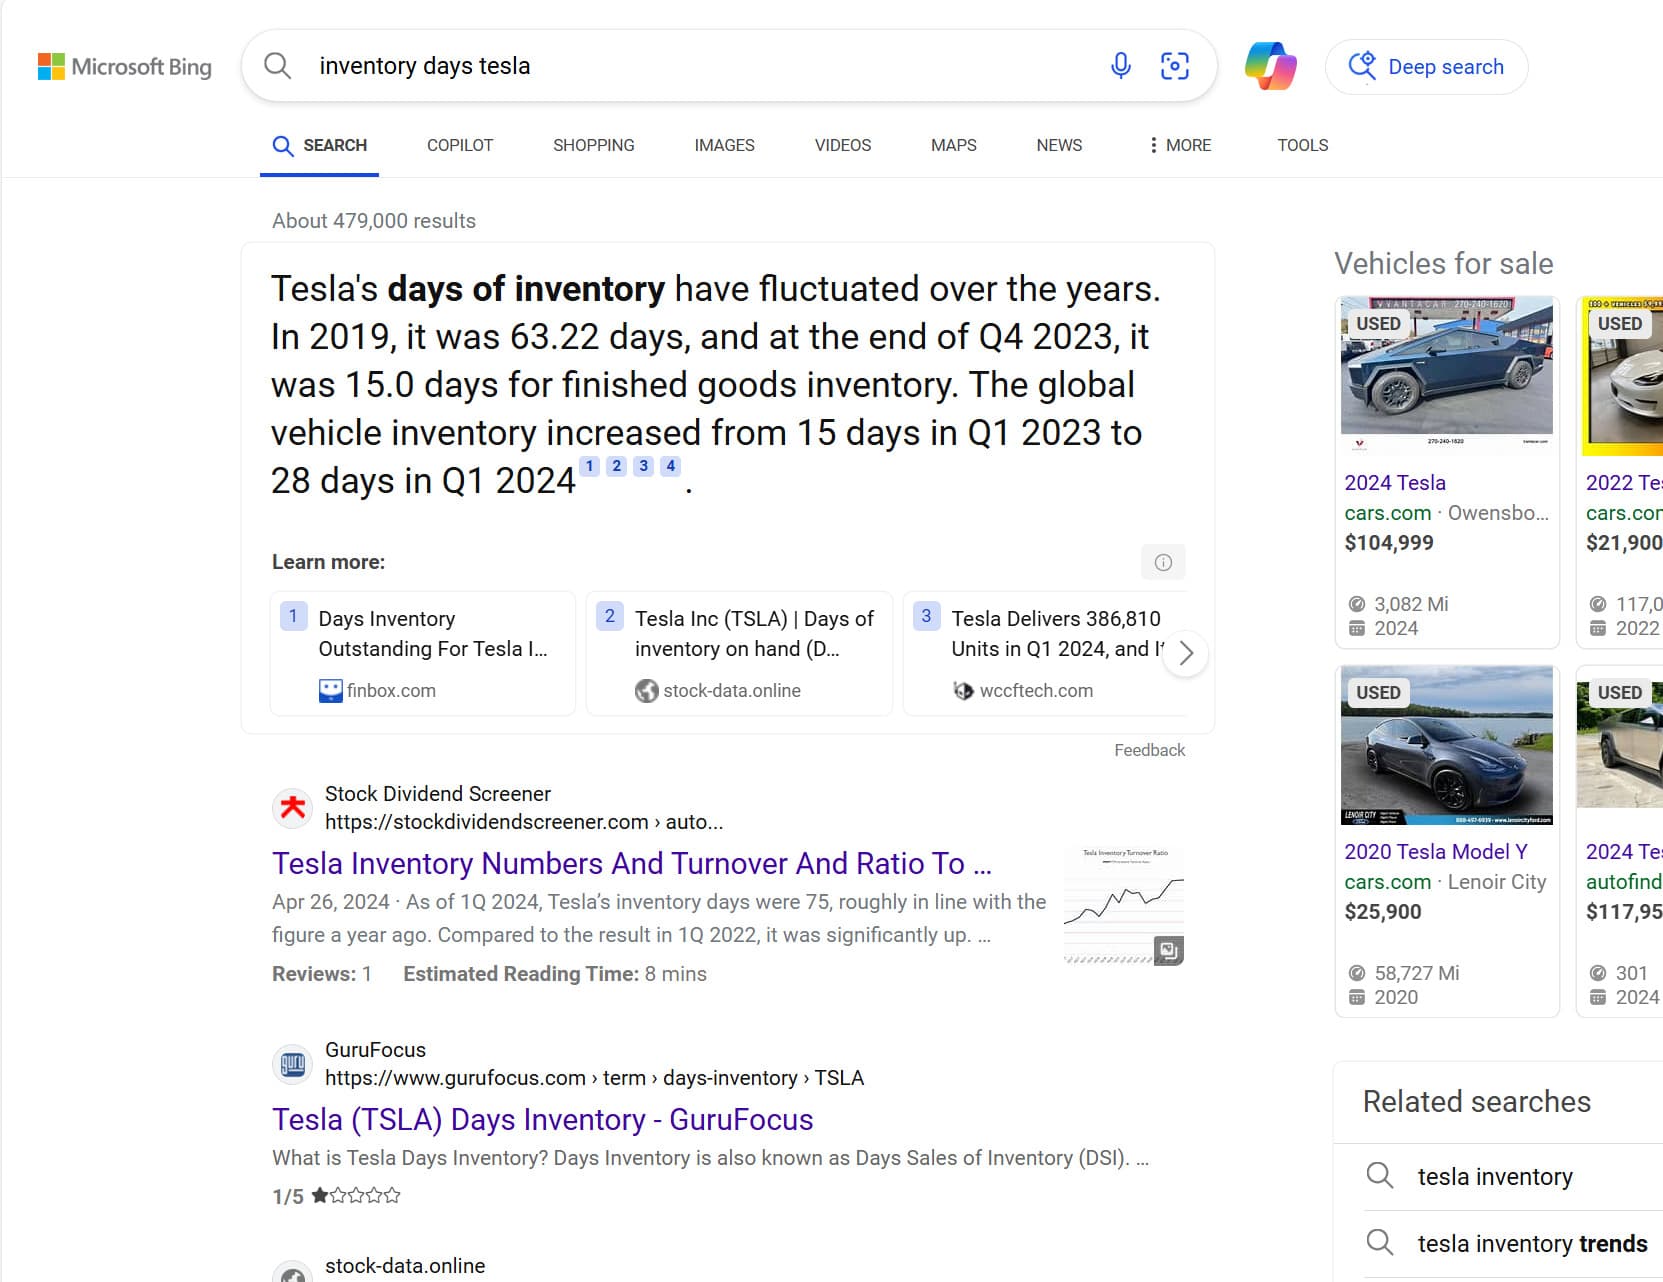
Task: Open the stockdividendscreener.com URL breadcrumb
Action: point(524,822)
